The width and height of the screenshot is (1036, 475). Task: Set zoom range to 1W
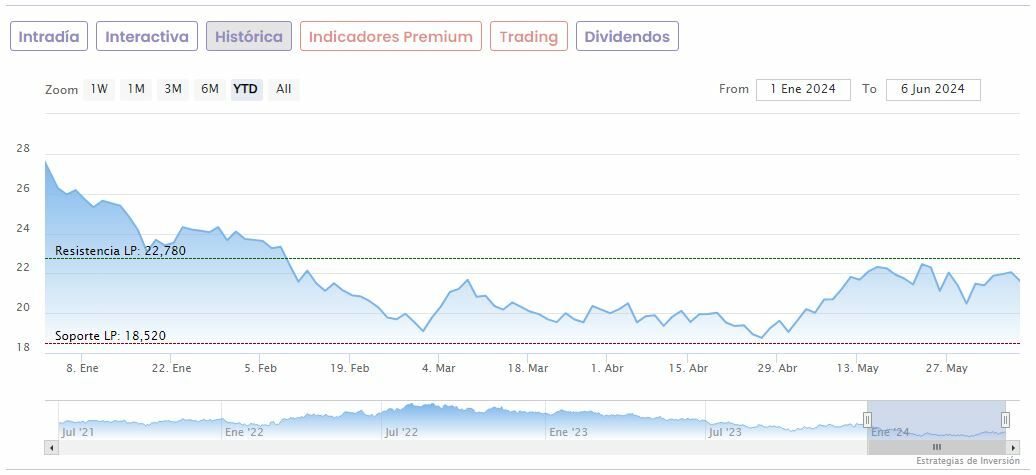(x=99, y=89)
